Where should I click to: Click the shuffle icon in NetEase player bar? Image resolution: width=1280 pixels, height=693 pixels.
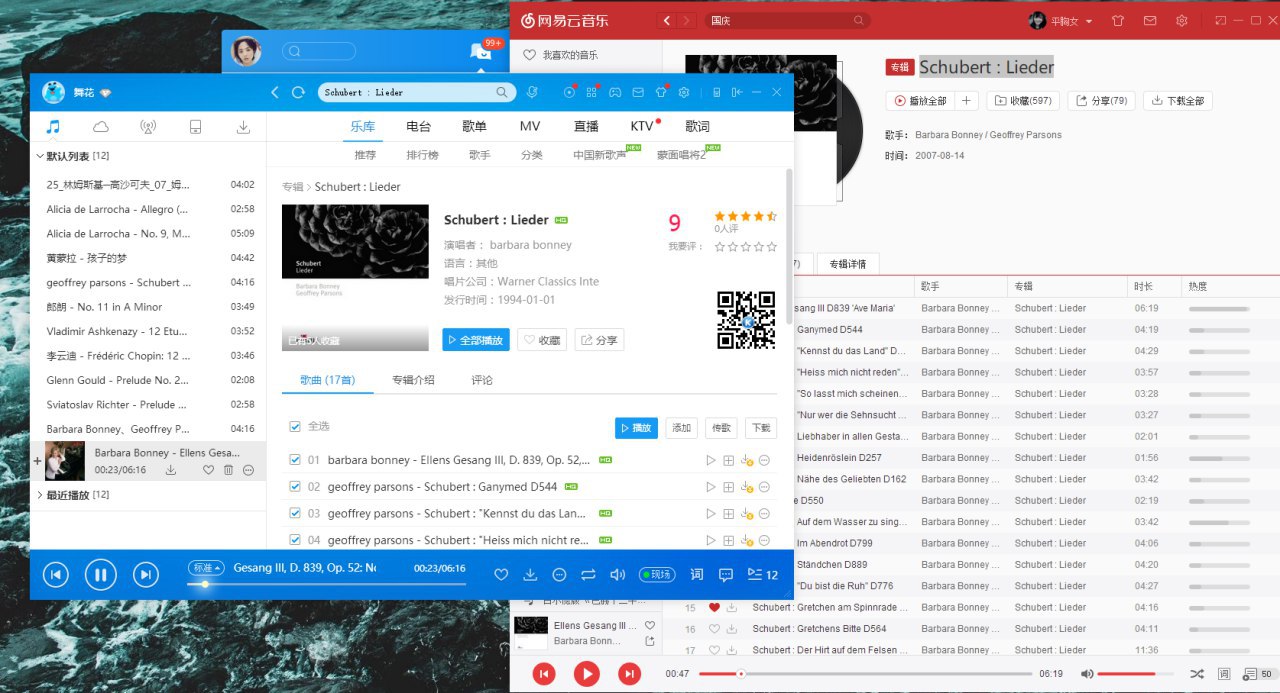[x=1196, y=674]
